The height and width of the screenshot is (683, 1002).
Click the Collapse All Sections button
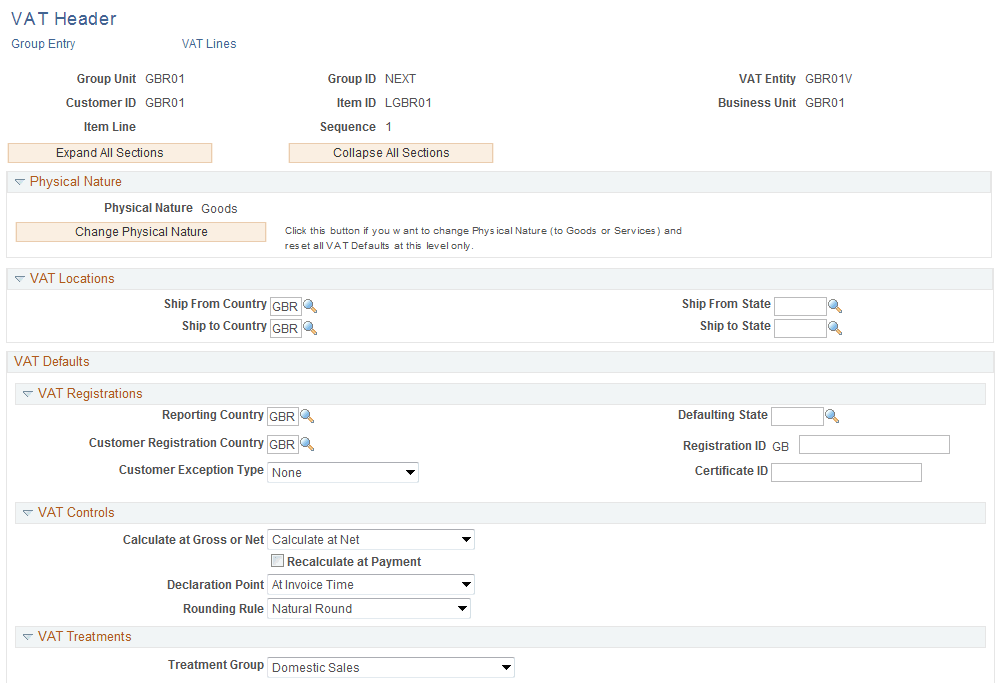click(390, 152)
